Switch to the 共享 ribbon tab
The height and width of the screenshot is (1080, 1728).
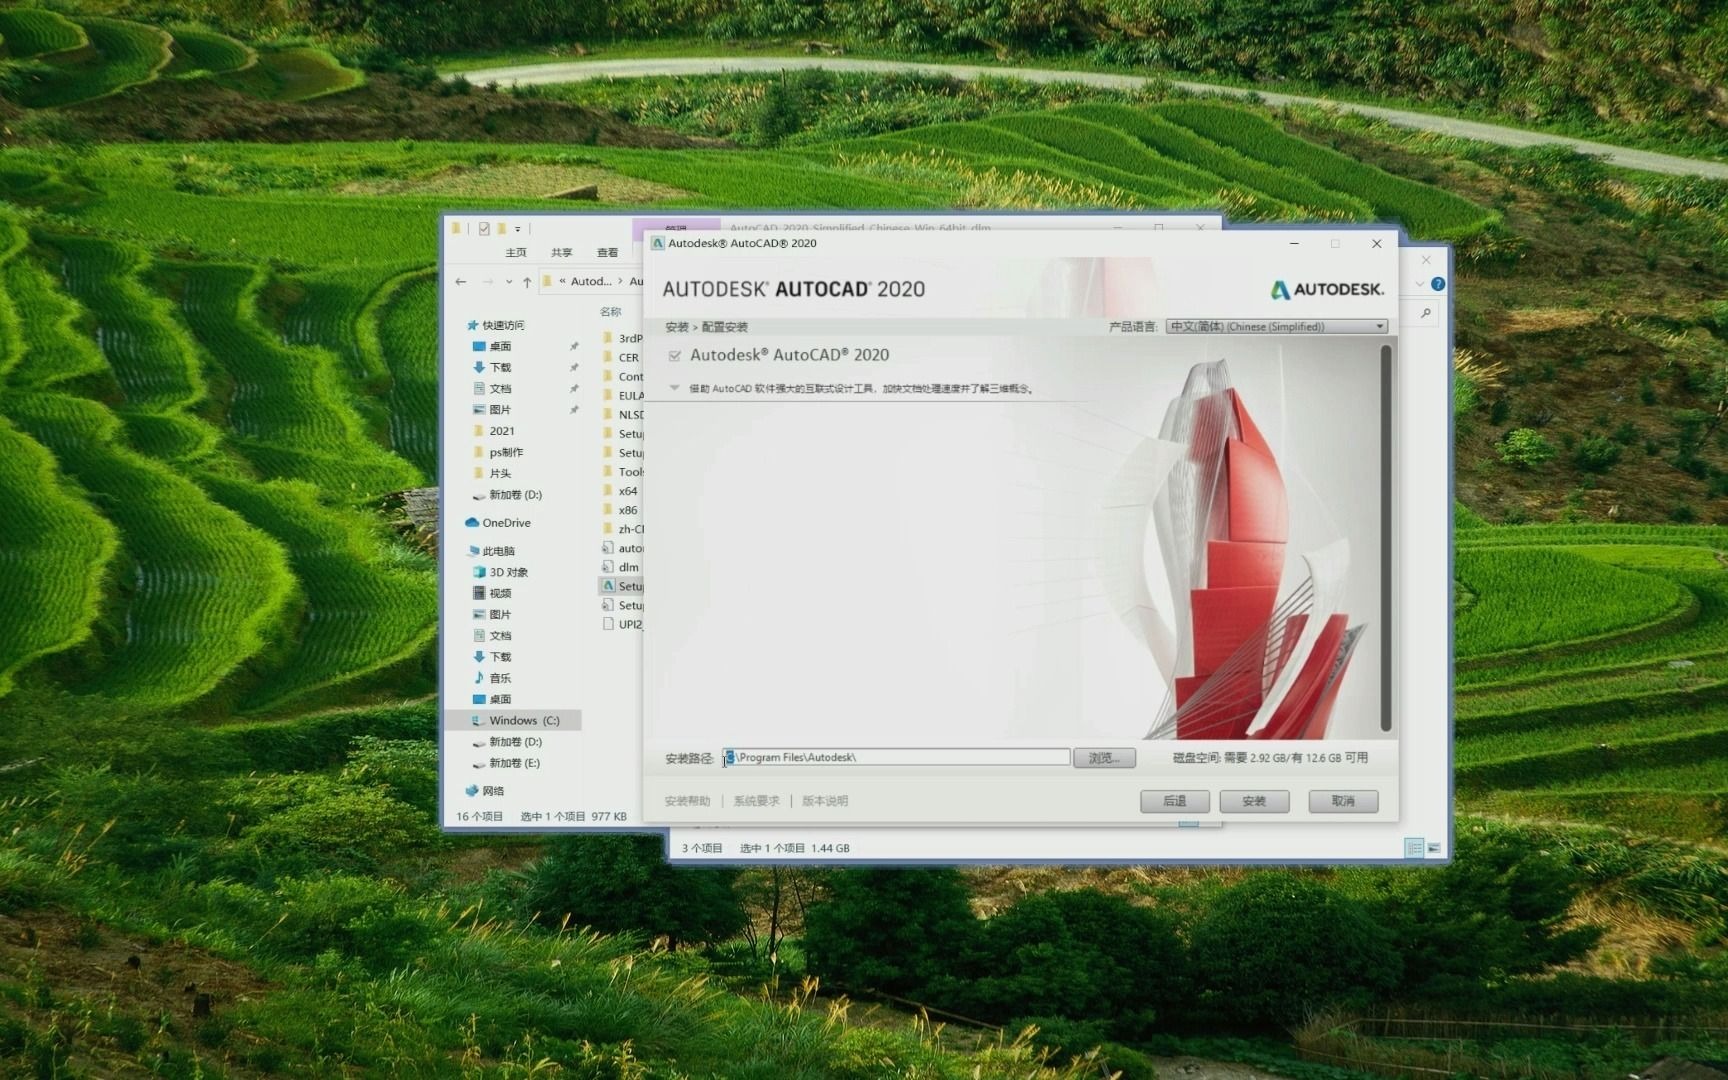[561, 252]
